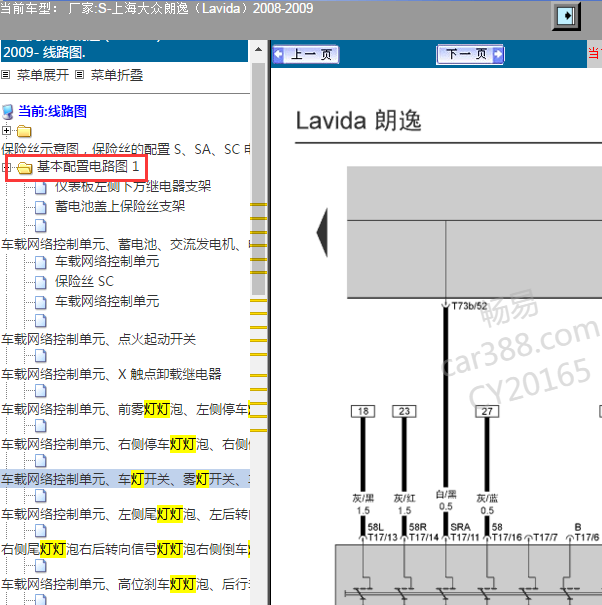Click terminal label T17/16
The image size is (602, 605).
507,537
